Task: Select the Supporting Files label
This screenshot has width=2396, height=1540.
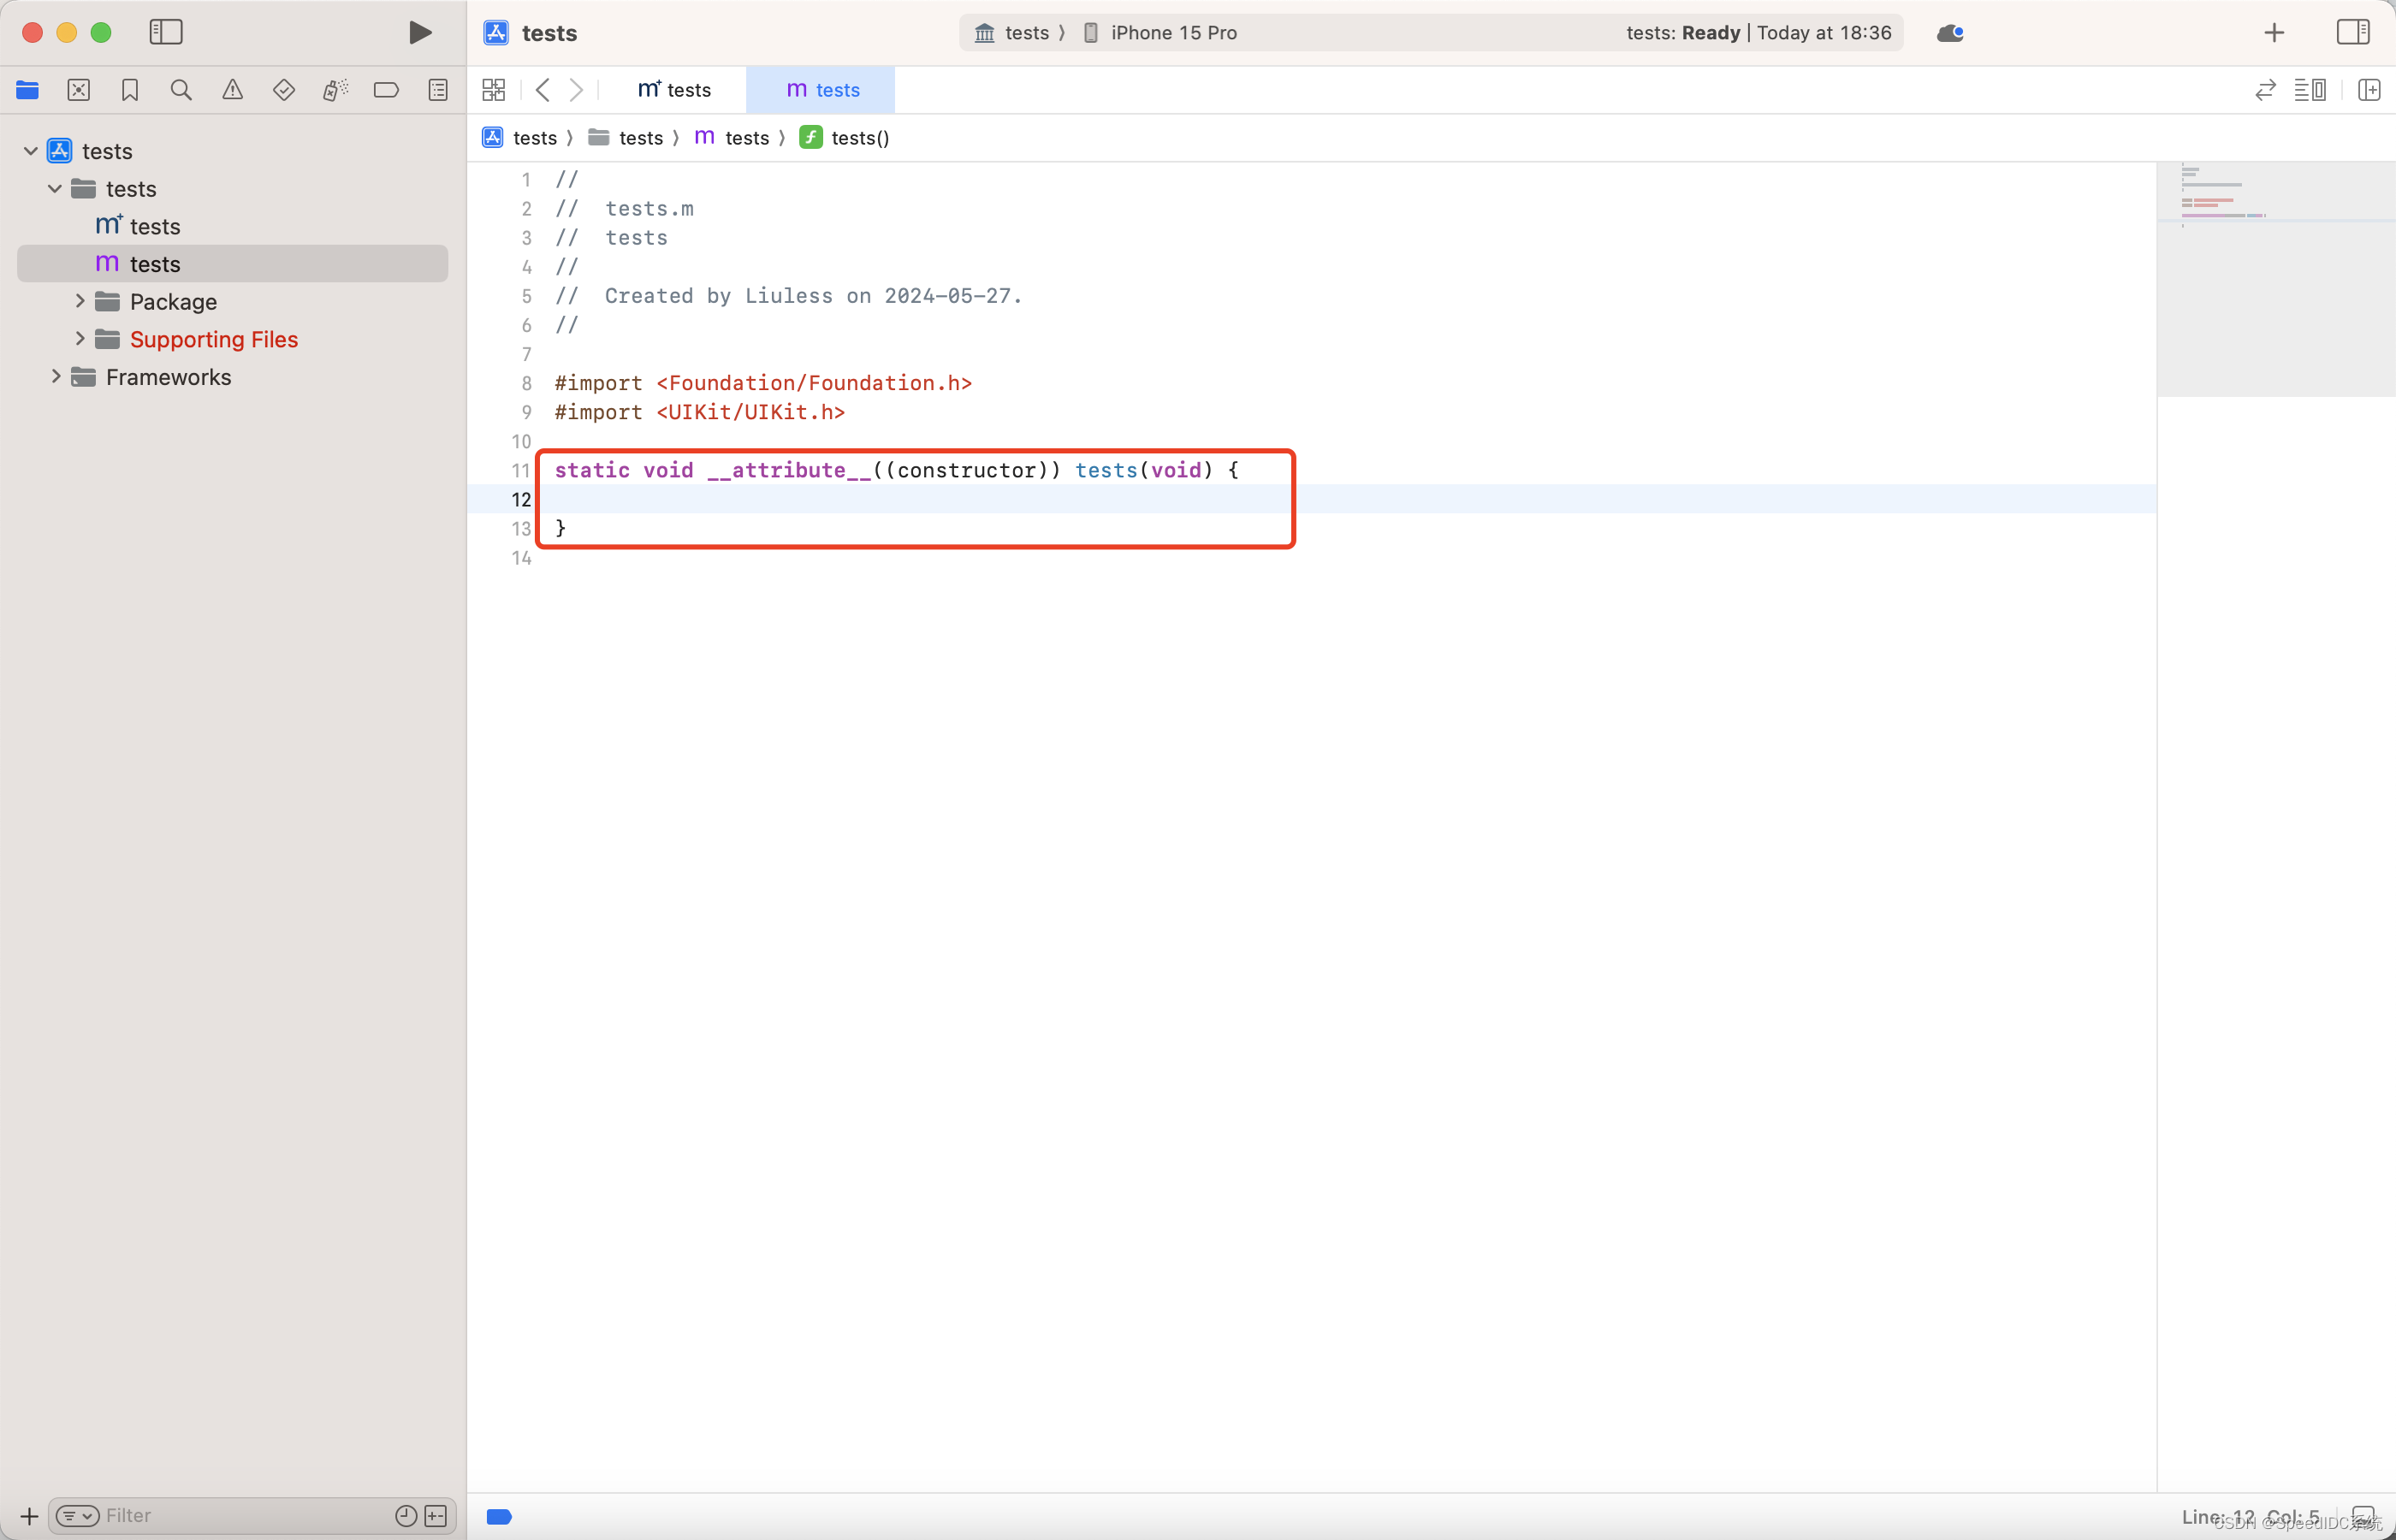Action: pos(214,340)
